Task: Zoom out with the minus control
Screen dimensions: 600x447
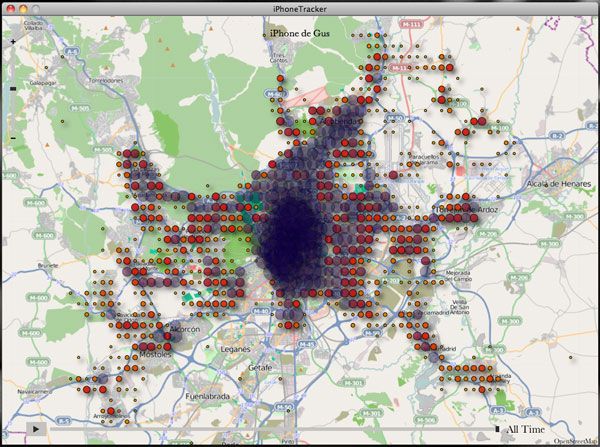Action: (13, 138)
